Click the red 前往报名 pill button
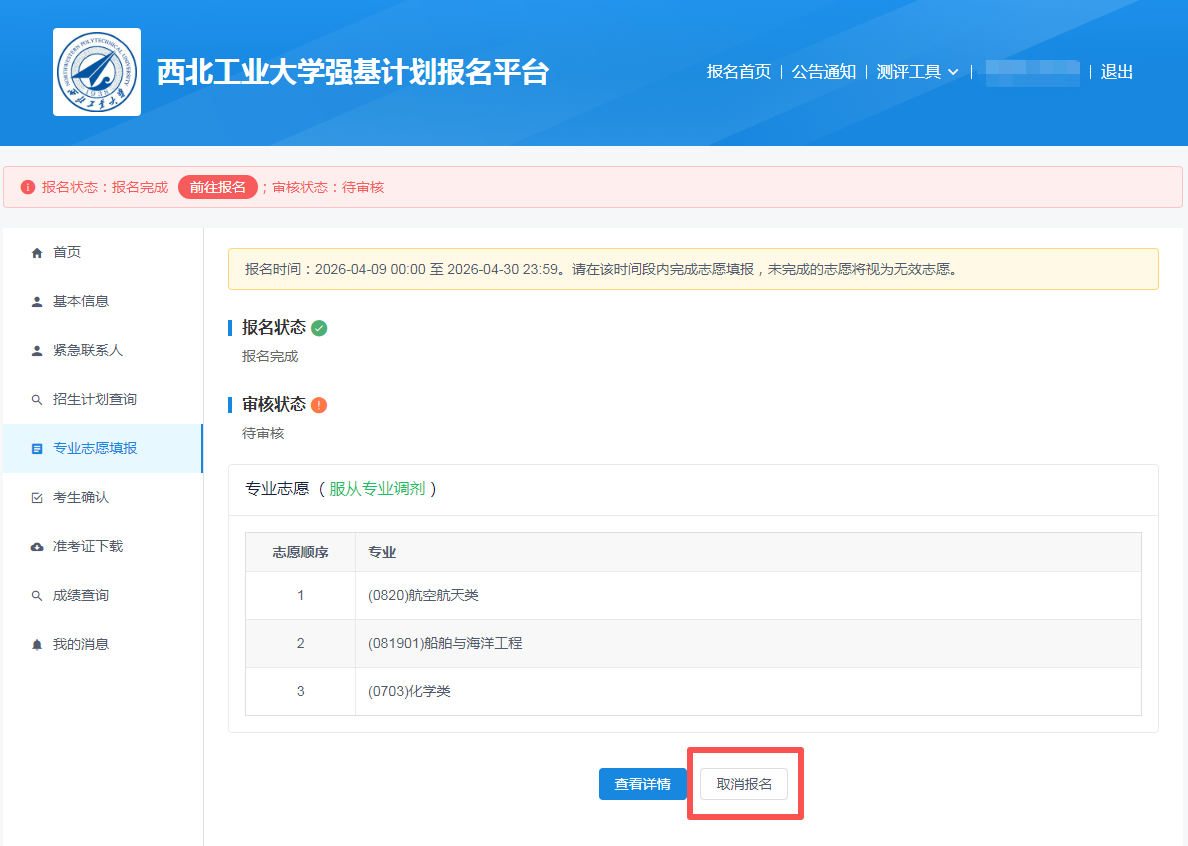Screen dimensions: 1188x846 point(217,187)
